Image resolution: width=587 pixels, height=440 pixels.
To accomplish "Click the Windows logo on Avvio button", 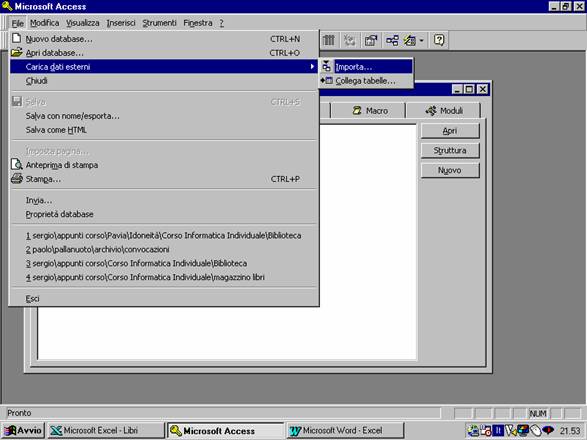I will pyautogui.click(x=10, y=431).
